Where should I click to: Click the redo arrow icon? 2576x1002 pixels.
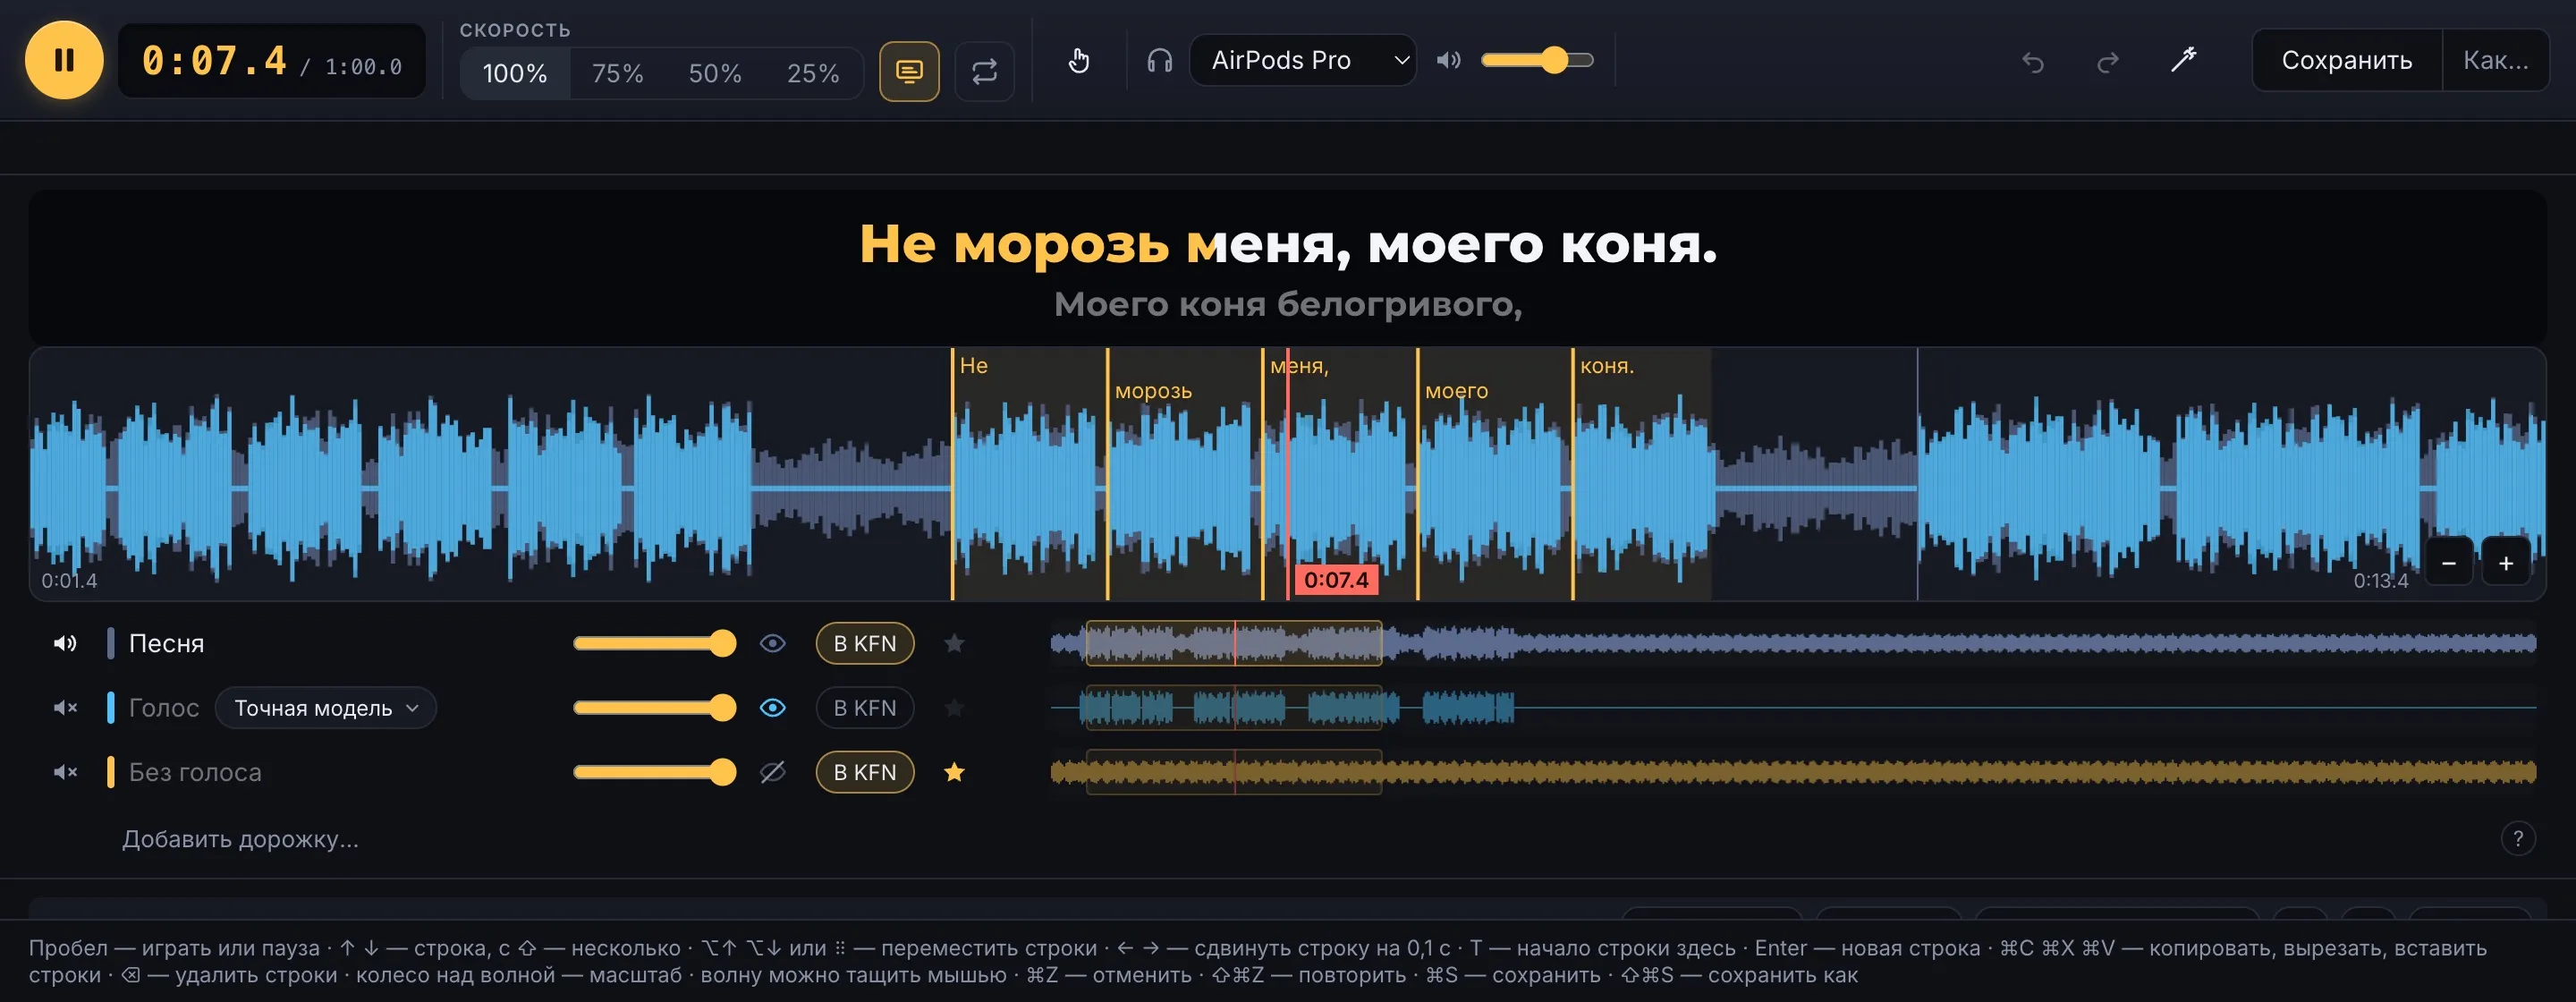pos(2107,62)
